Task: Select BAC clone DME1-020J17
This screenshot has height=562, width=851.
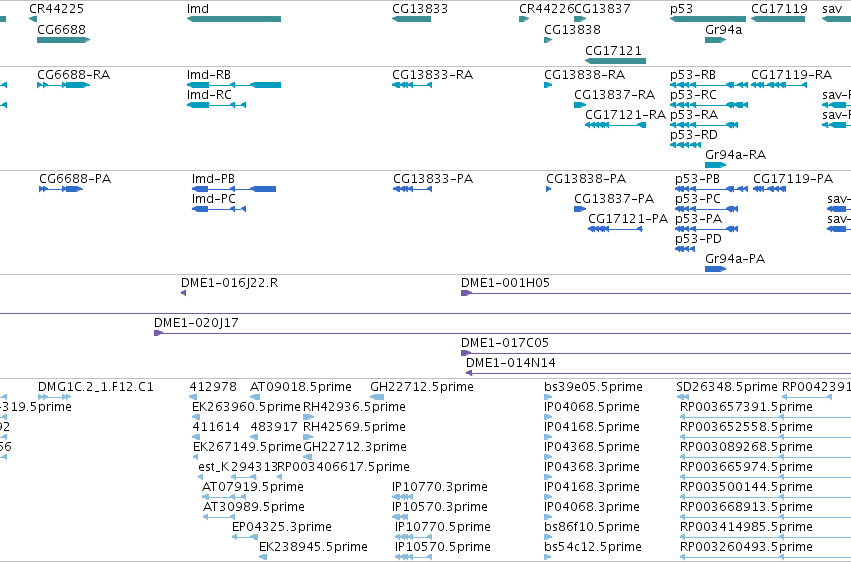Action: pyautogui.click(x=503, y=333)
